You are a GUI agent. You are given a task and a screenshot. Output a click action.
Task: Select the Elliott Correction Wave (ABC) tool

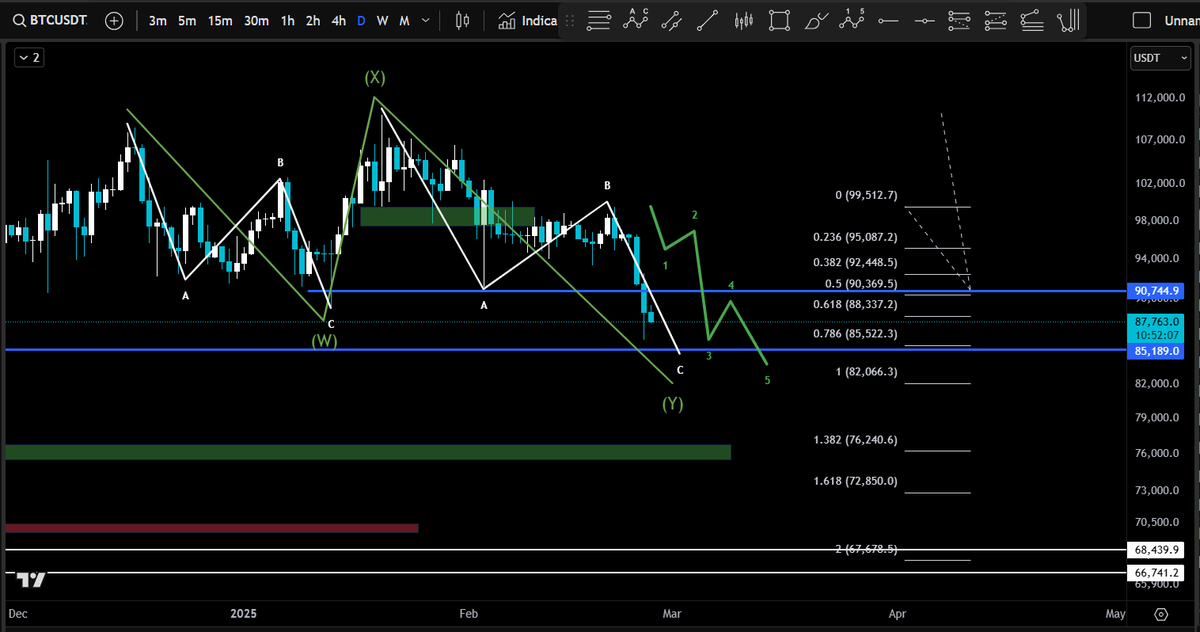[x=637, y=20]
